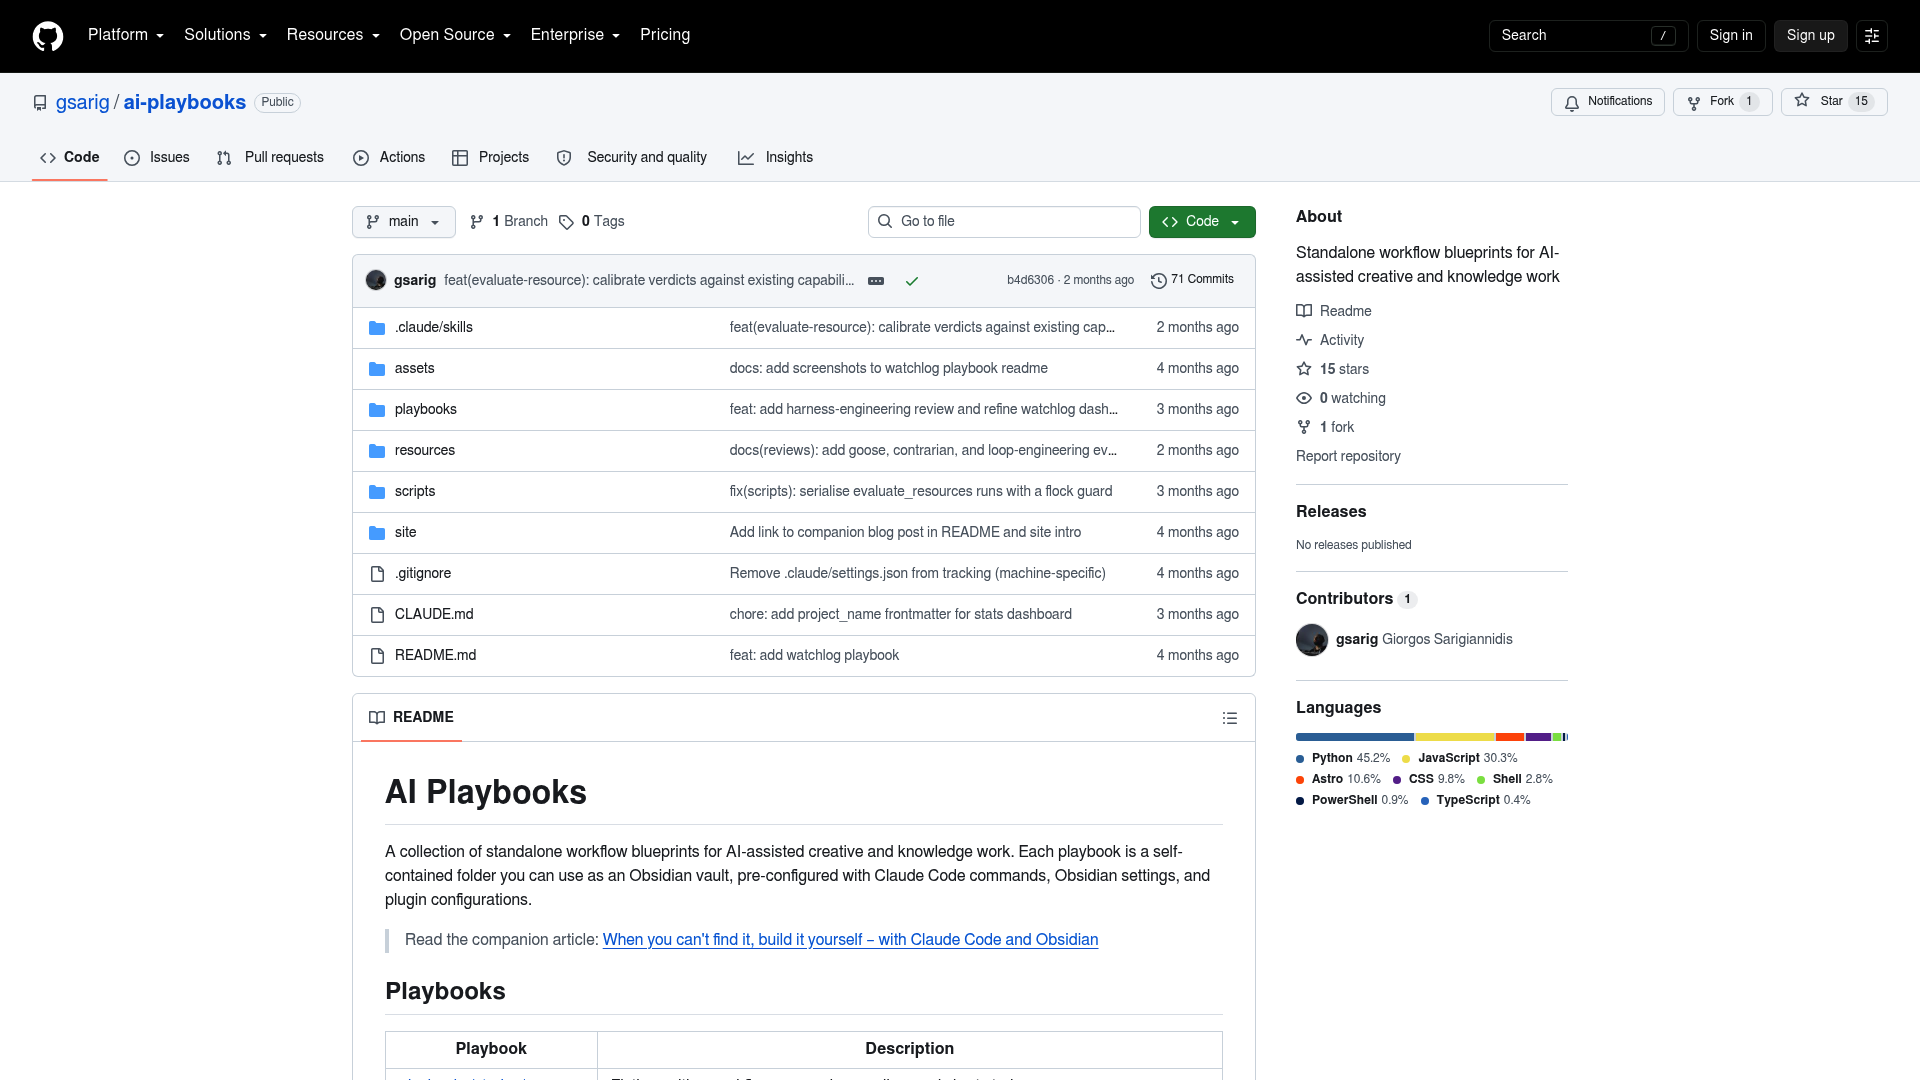Switch to Security and quality tab

point(632,158)
